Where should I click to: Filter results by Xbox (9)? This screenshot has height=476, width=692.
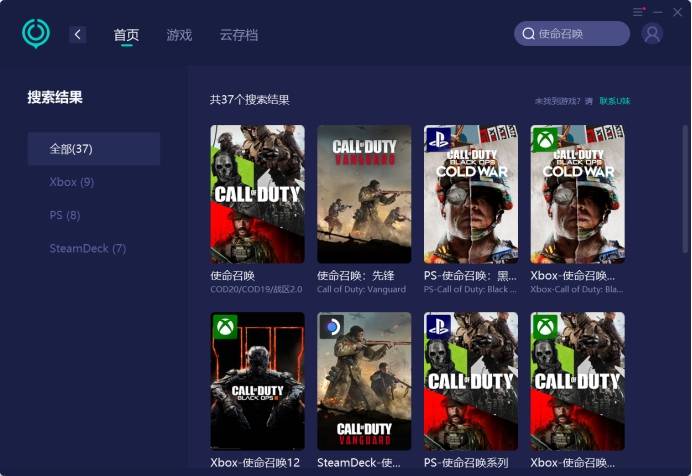click(72, 182)
